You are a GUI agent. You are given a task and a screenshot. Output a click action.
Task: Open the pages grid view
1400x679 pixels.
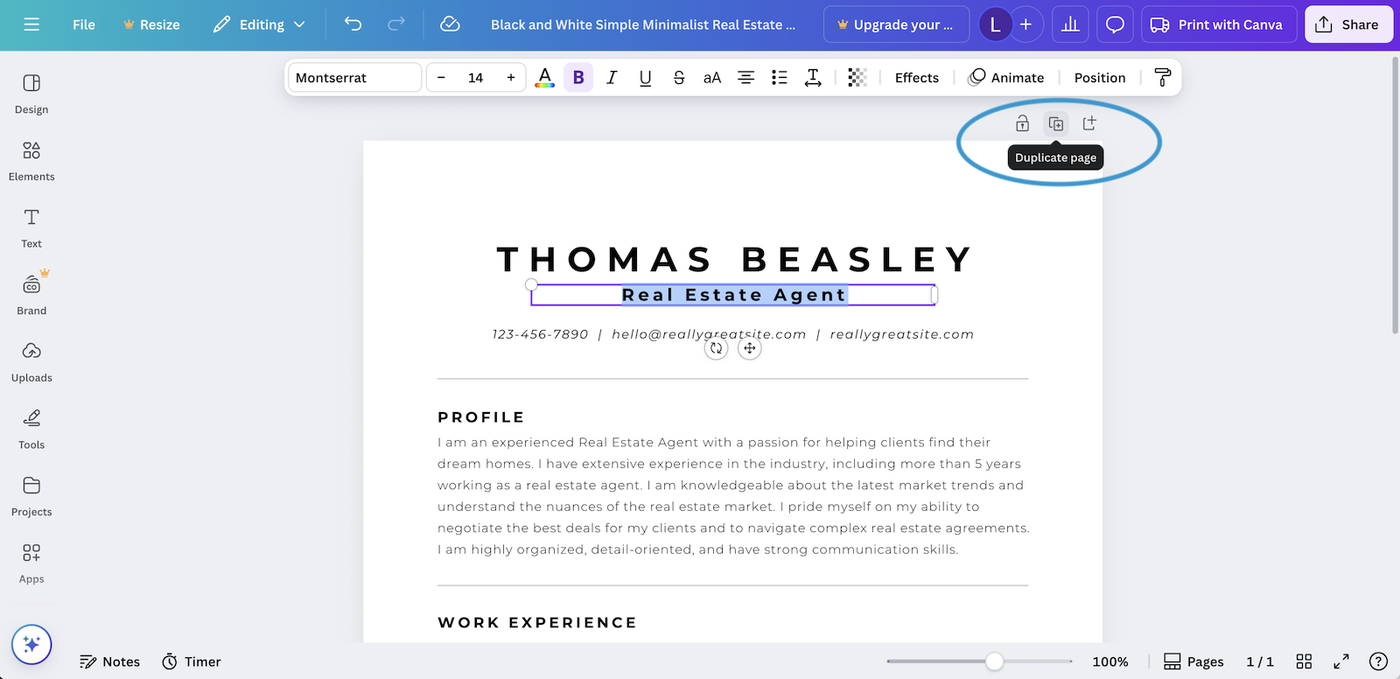[1303, 661]
